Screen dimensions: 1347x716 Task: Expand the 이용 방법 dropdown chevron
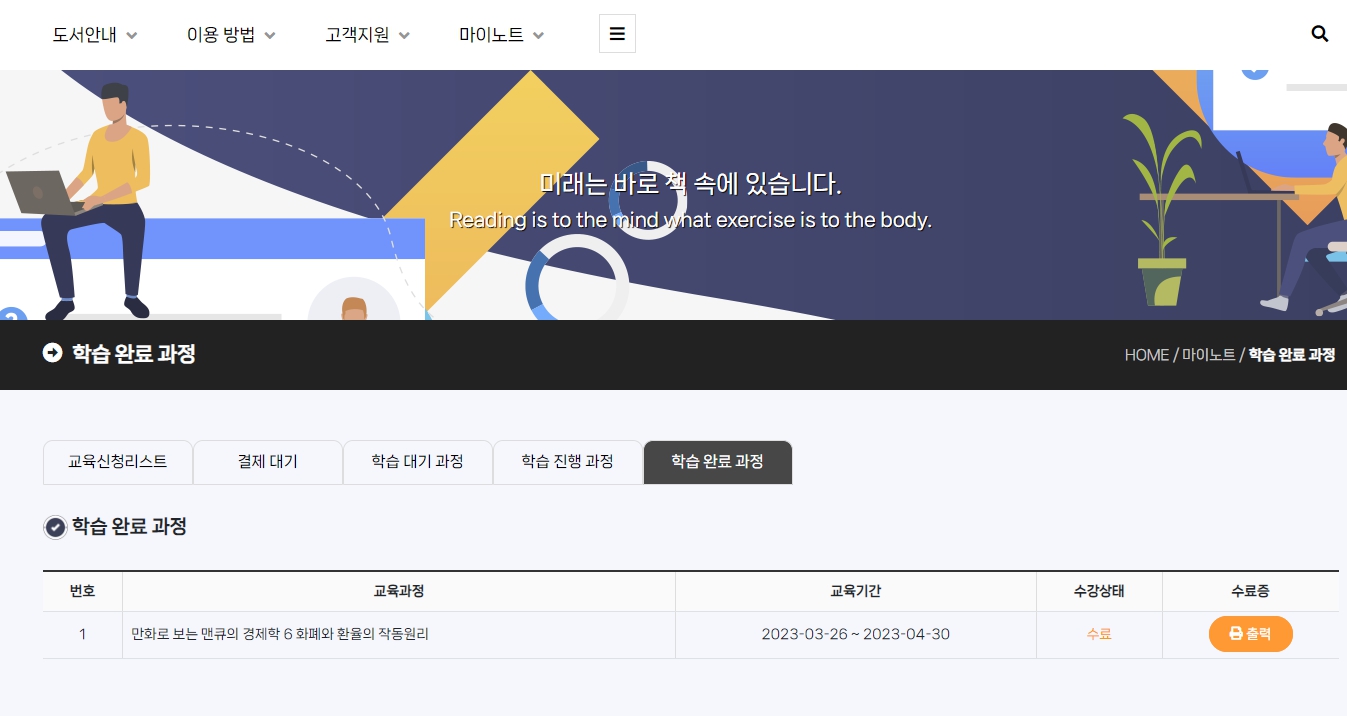click(270, 36)
